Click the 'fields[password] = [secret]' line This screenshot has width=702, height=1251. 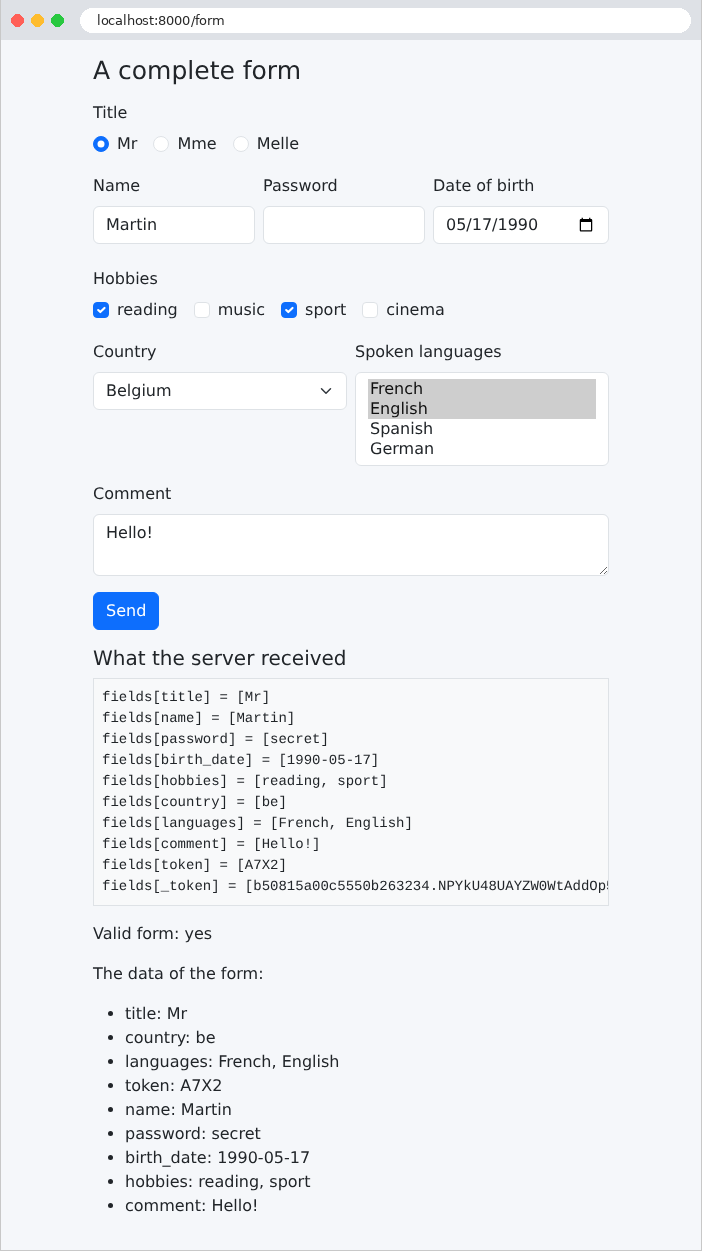click(x=215, y=739)
